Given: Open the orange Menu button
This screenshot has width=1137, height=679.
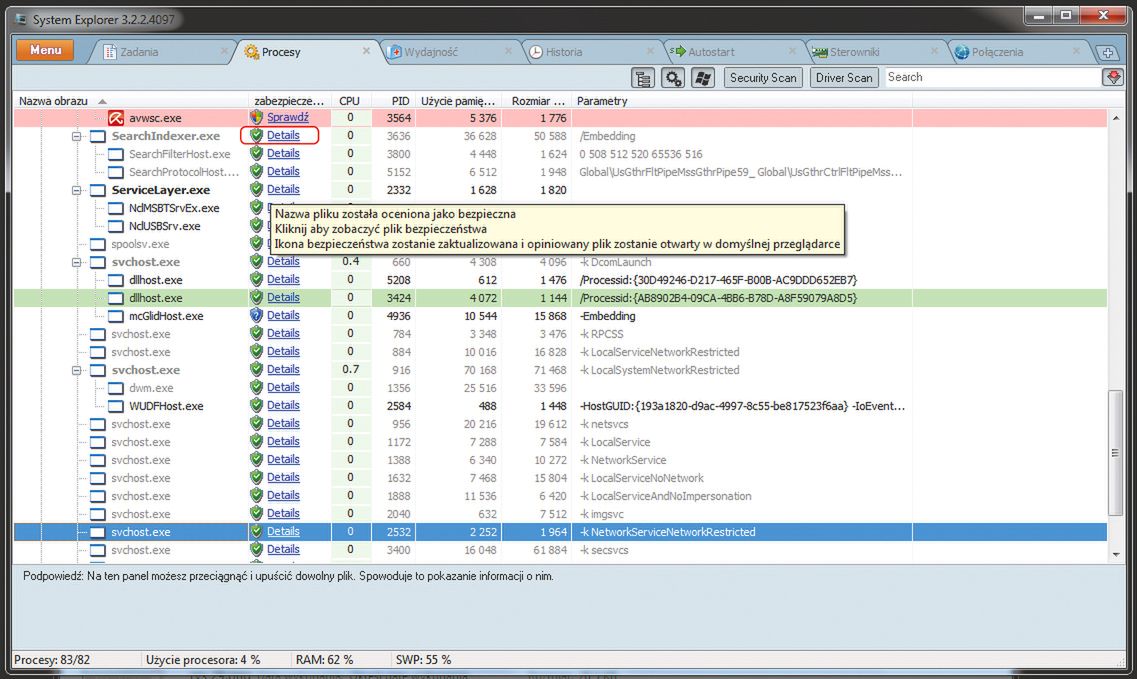Looking at the screenshot, I should [x=45, y=50].
